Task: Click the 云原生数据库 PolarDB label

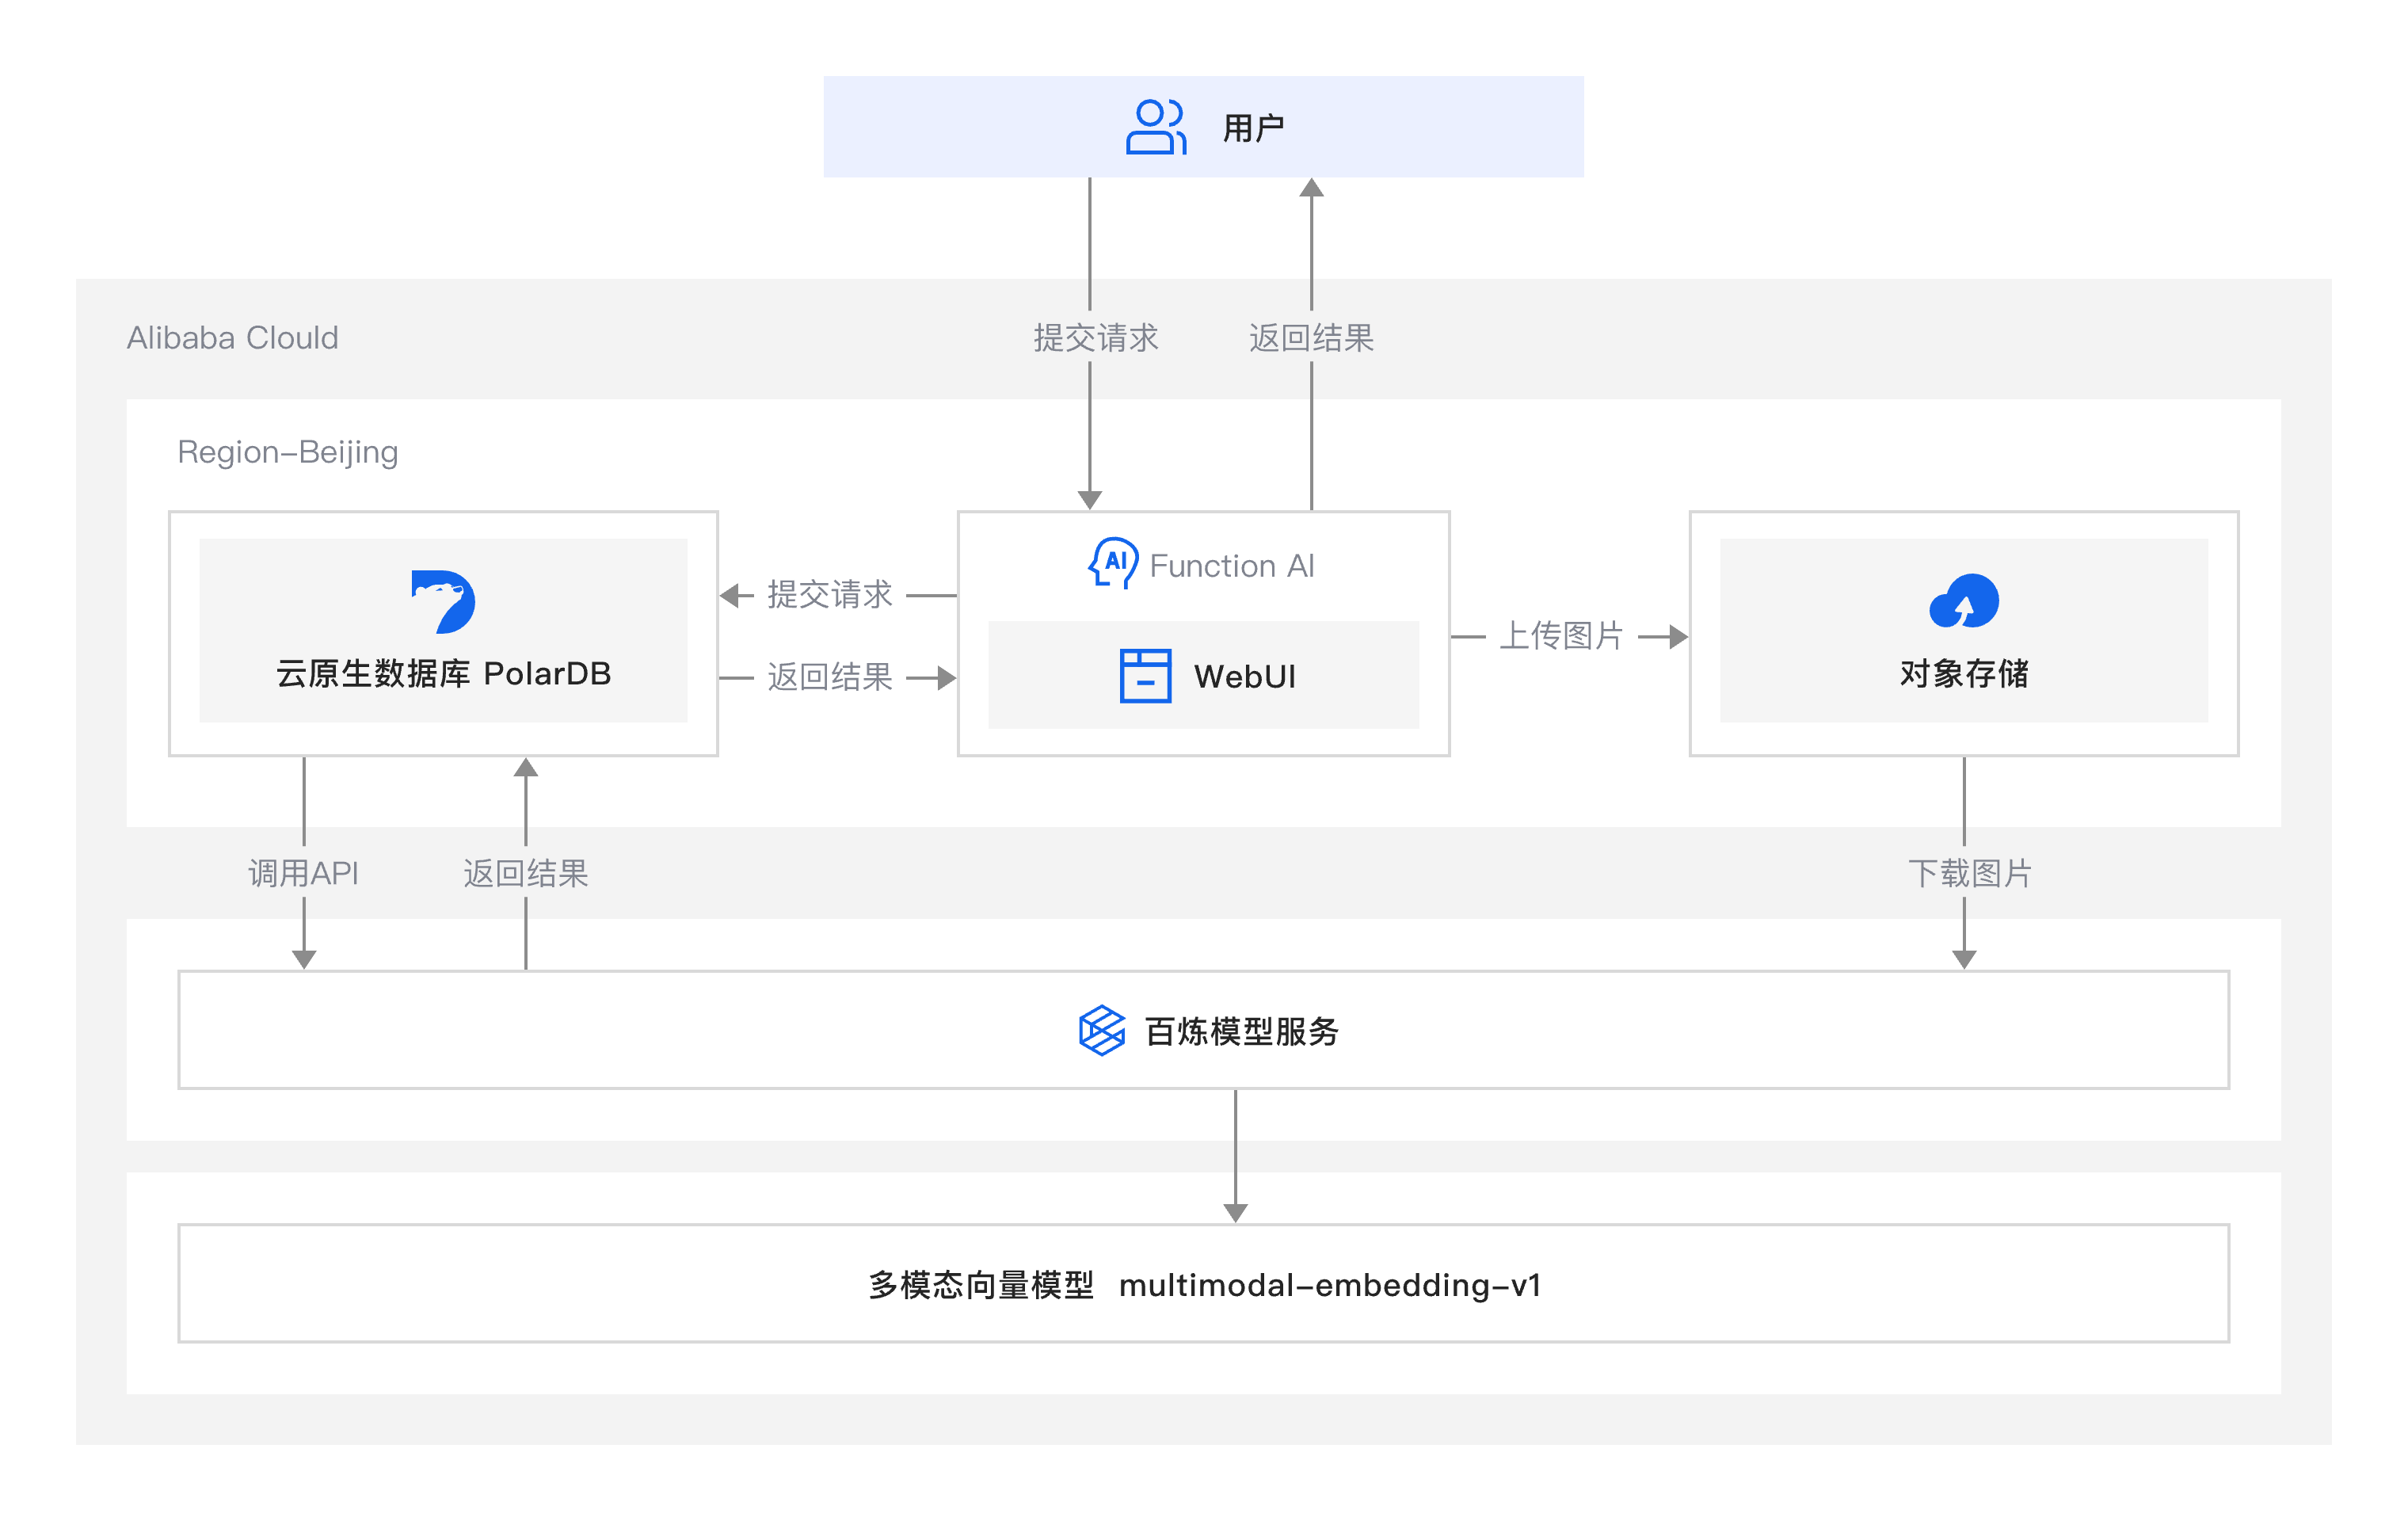Action: click(x=443, y=674)
